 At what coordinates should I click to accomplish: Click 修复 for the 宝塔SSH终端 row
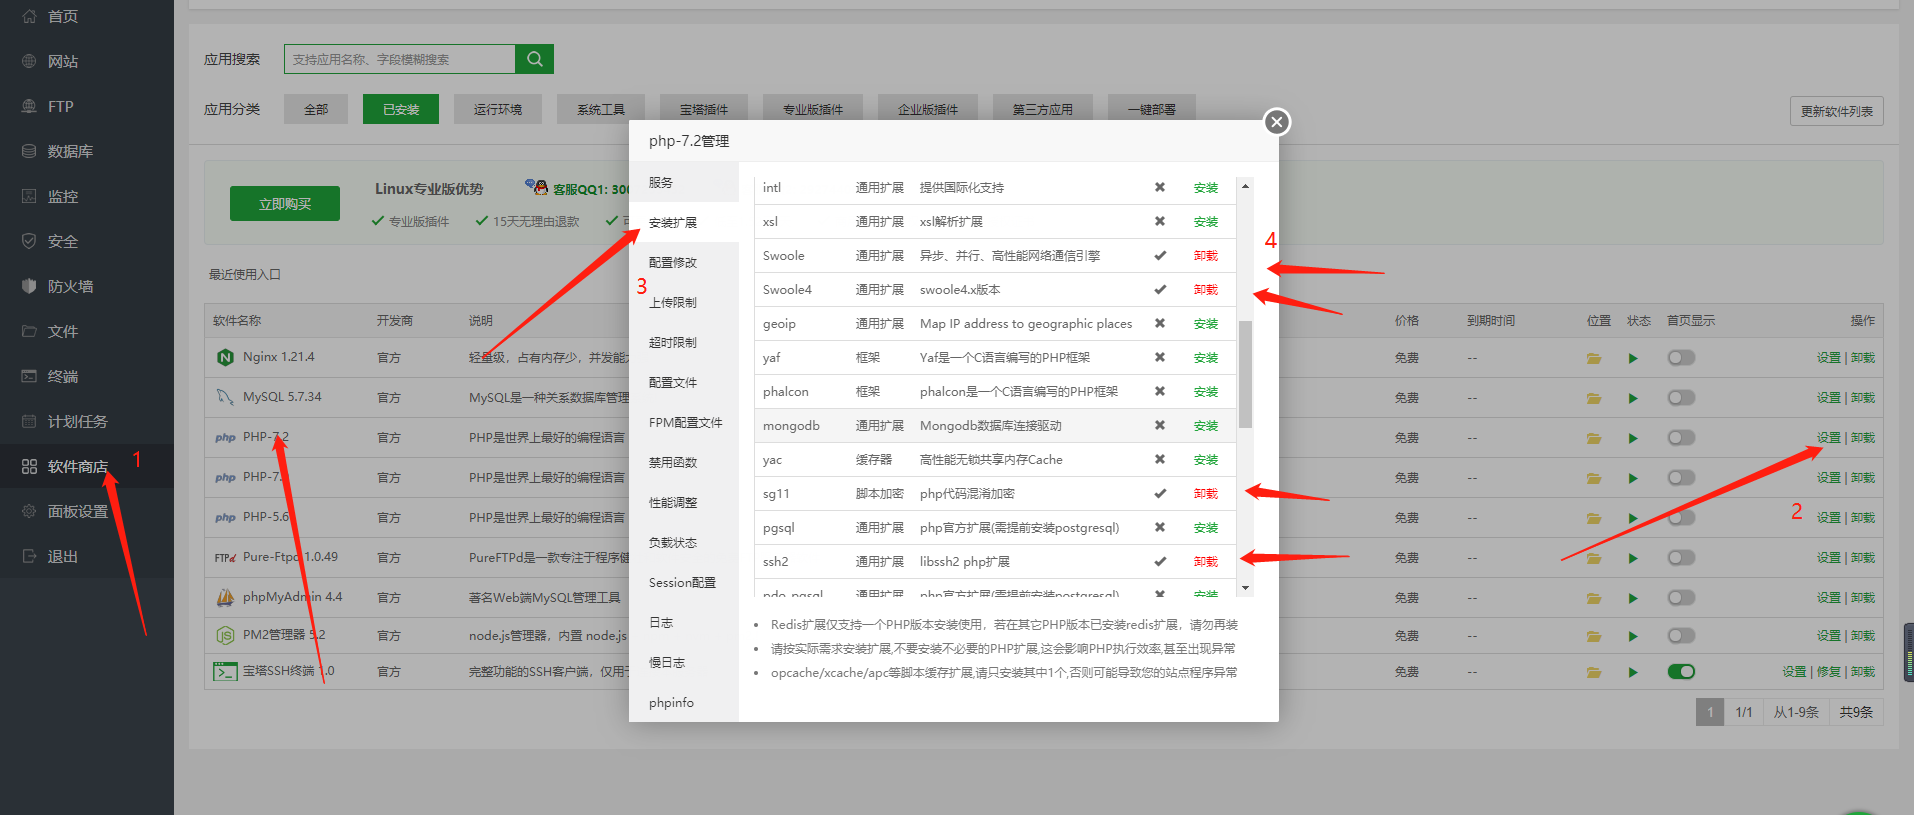1829,672
